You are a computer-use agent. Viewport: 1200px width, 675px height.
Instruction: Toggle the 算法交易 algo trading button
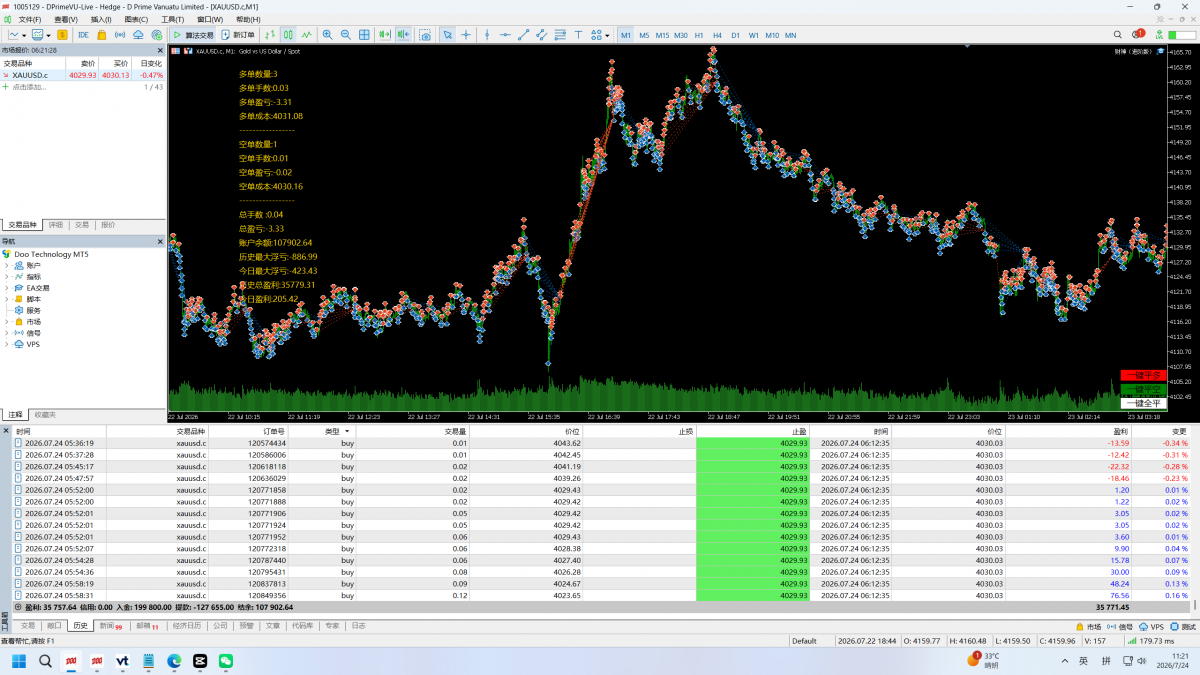(193, 35)
